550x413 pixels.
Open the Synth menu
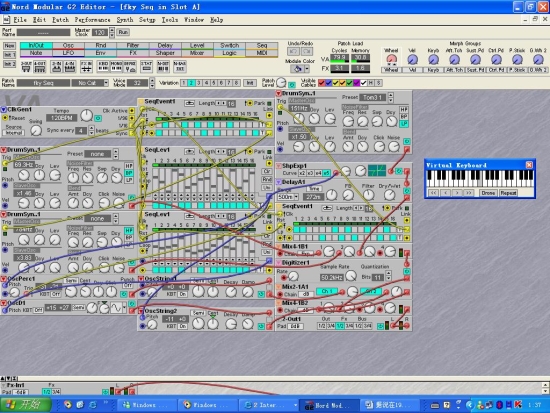[125, 20]
